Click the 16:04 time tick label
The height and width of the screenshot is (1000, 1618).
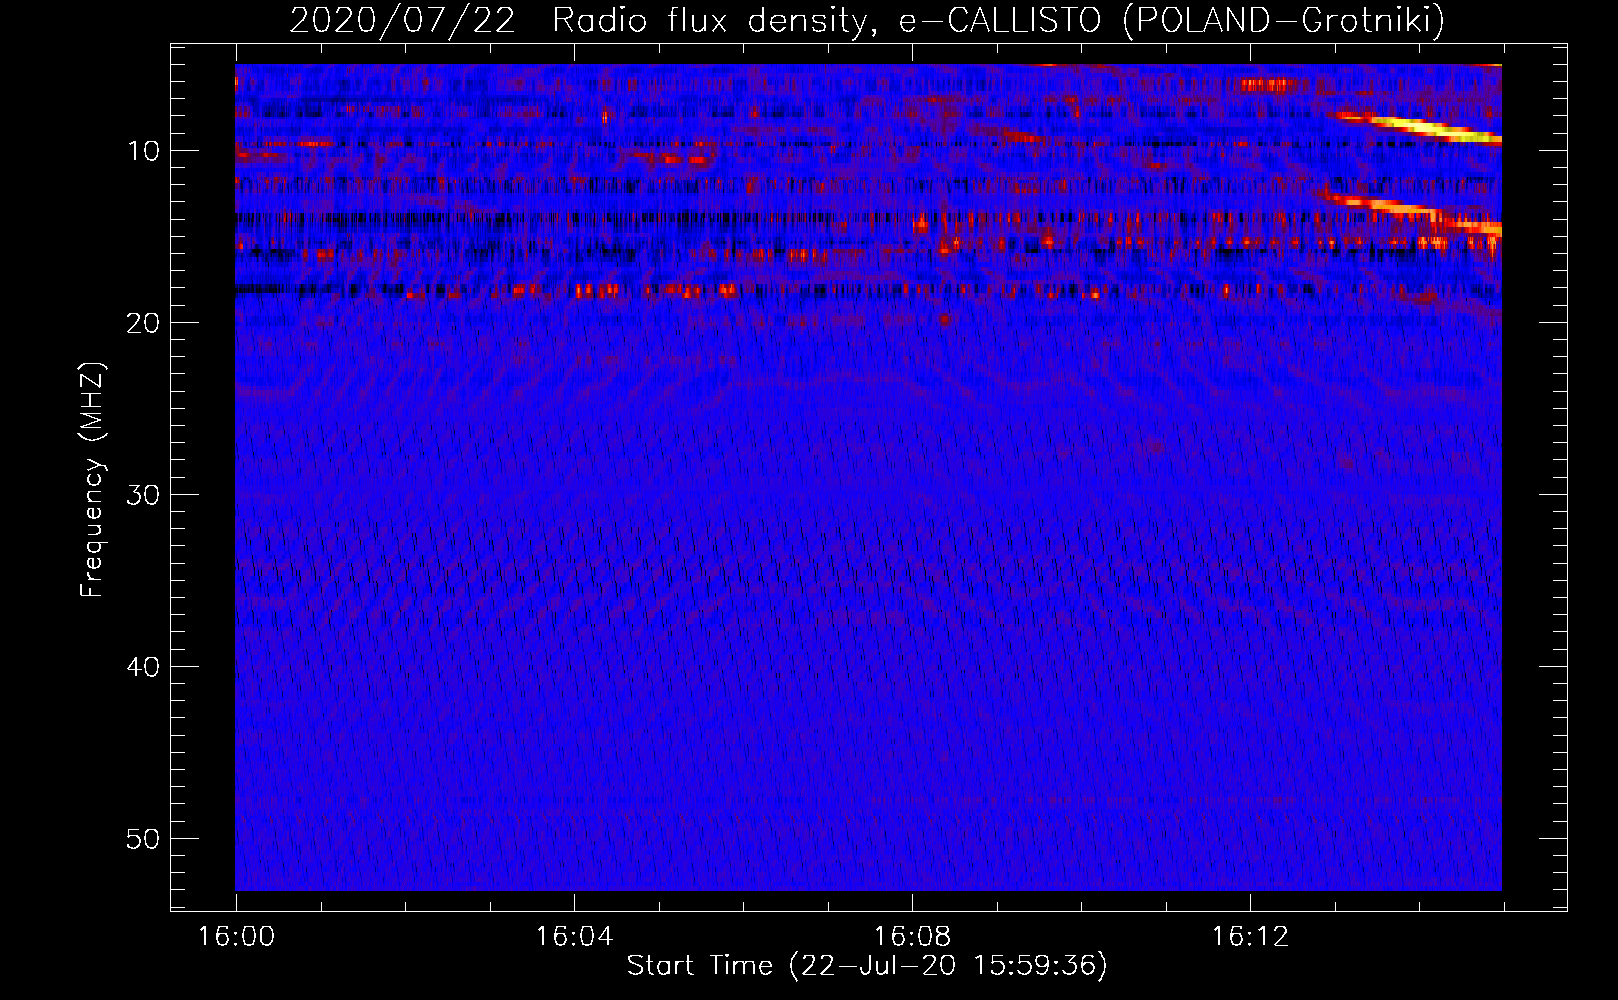click(x=574, y=937)
